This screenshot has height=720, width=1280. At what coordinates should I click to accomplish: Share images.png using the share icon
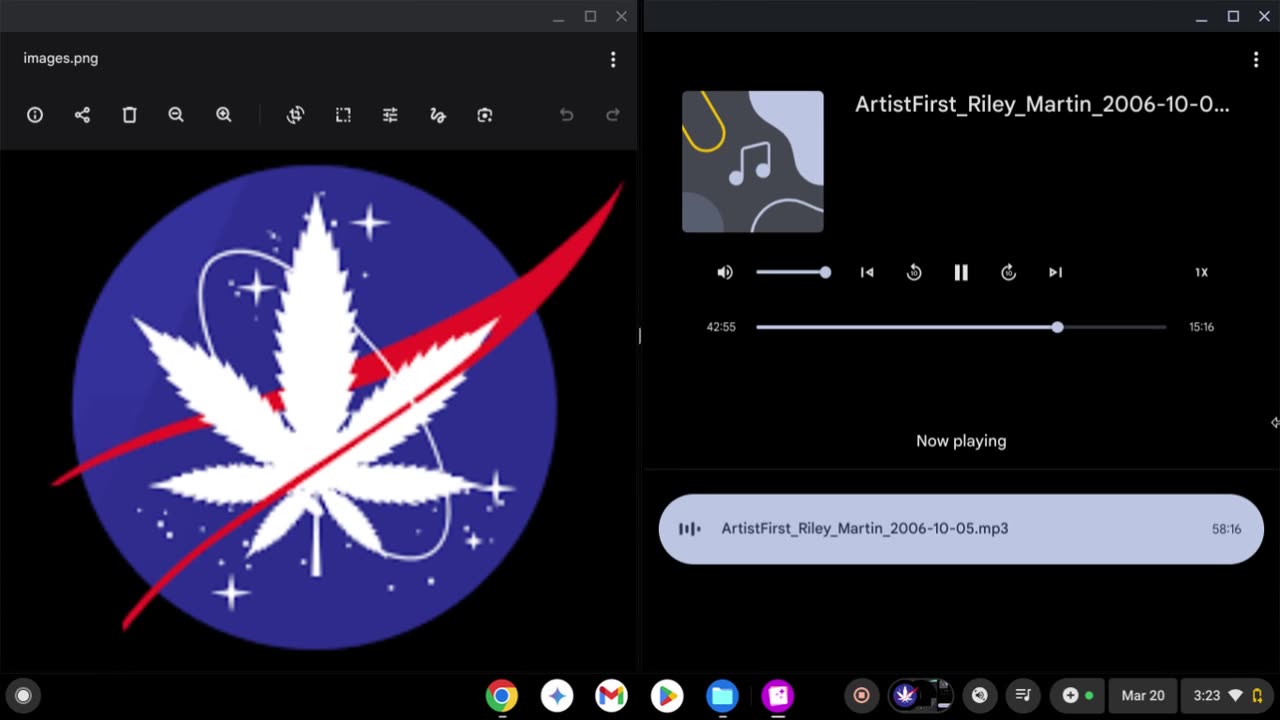tap(82, 115)
